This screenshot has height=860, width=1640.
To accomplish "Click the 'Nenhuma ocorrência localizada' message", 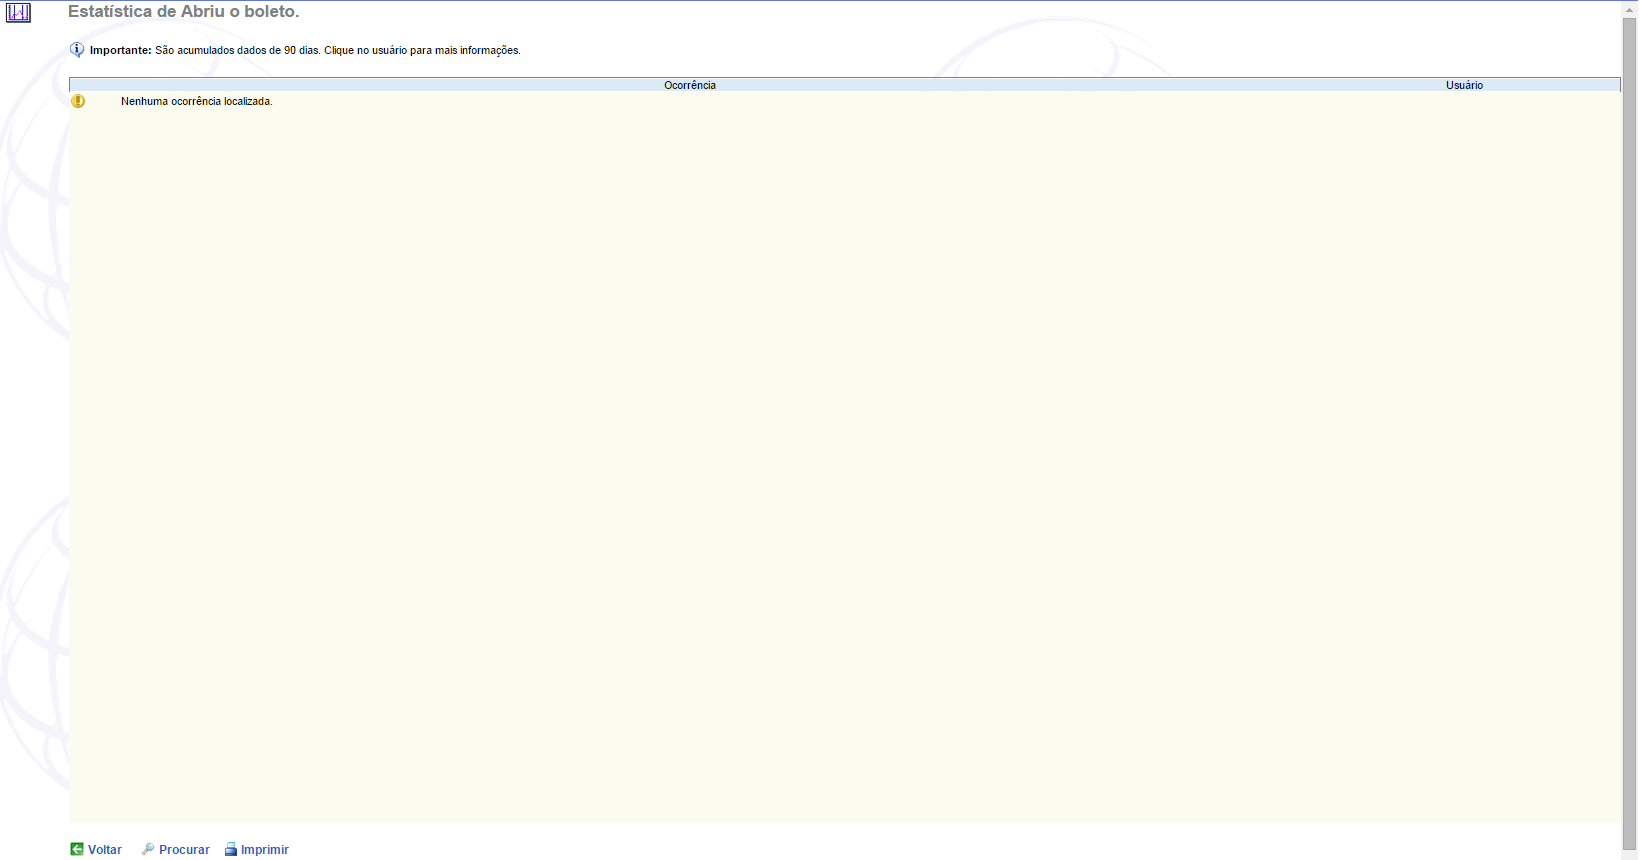I will 196,101.
